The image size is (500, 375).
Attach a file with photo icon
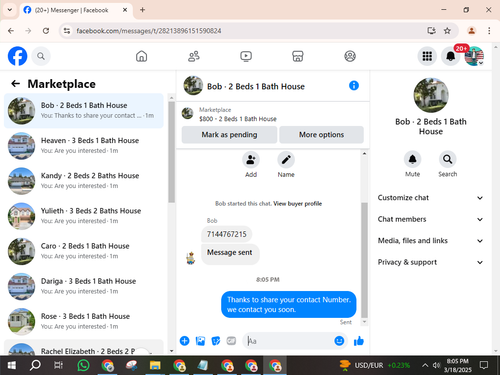click(200, 341)
